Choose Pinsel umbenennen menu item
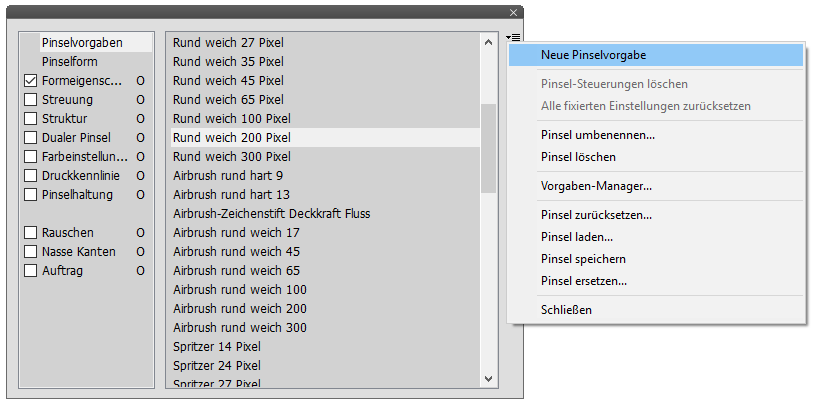The height and width of the screenshot is (404, 814). tap(597, 135)
